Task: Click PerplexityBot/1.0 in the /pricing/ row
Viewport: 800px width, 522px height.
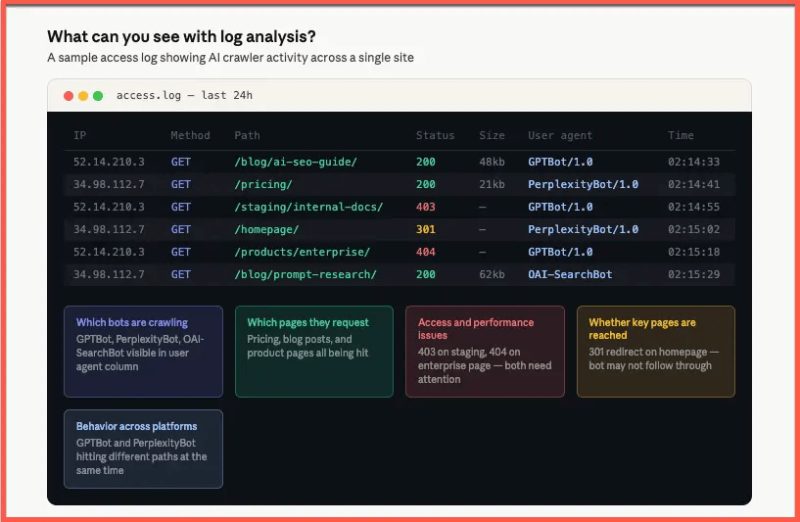Action: (x=583, y=185)
